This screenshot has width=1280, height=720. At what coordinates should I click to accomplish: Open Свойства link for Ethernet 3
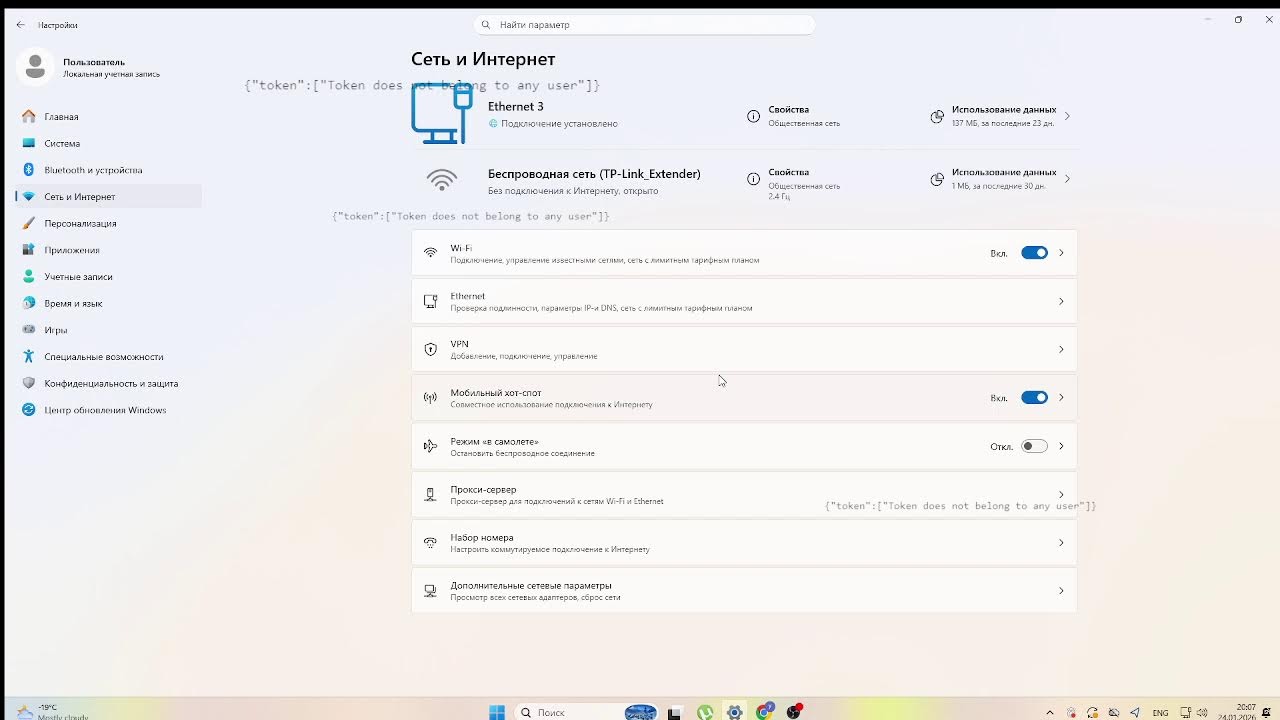789,110
